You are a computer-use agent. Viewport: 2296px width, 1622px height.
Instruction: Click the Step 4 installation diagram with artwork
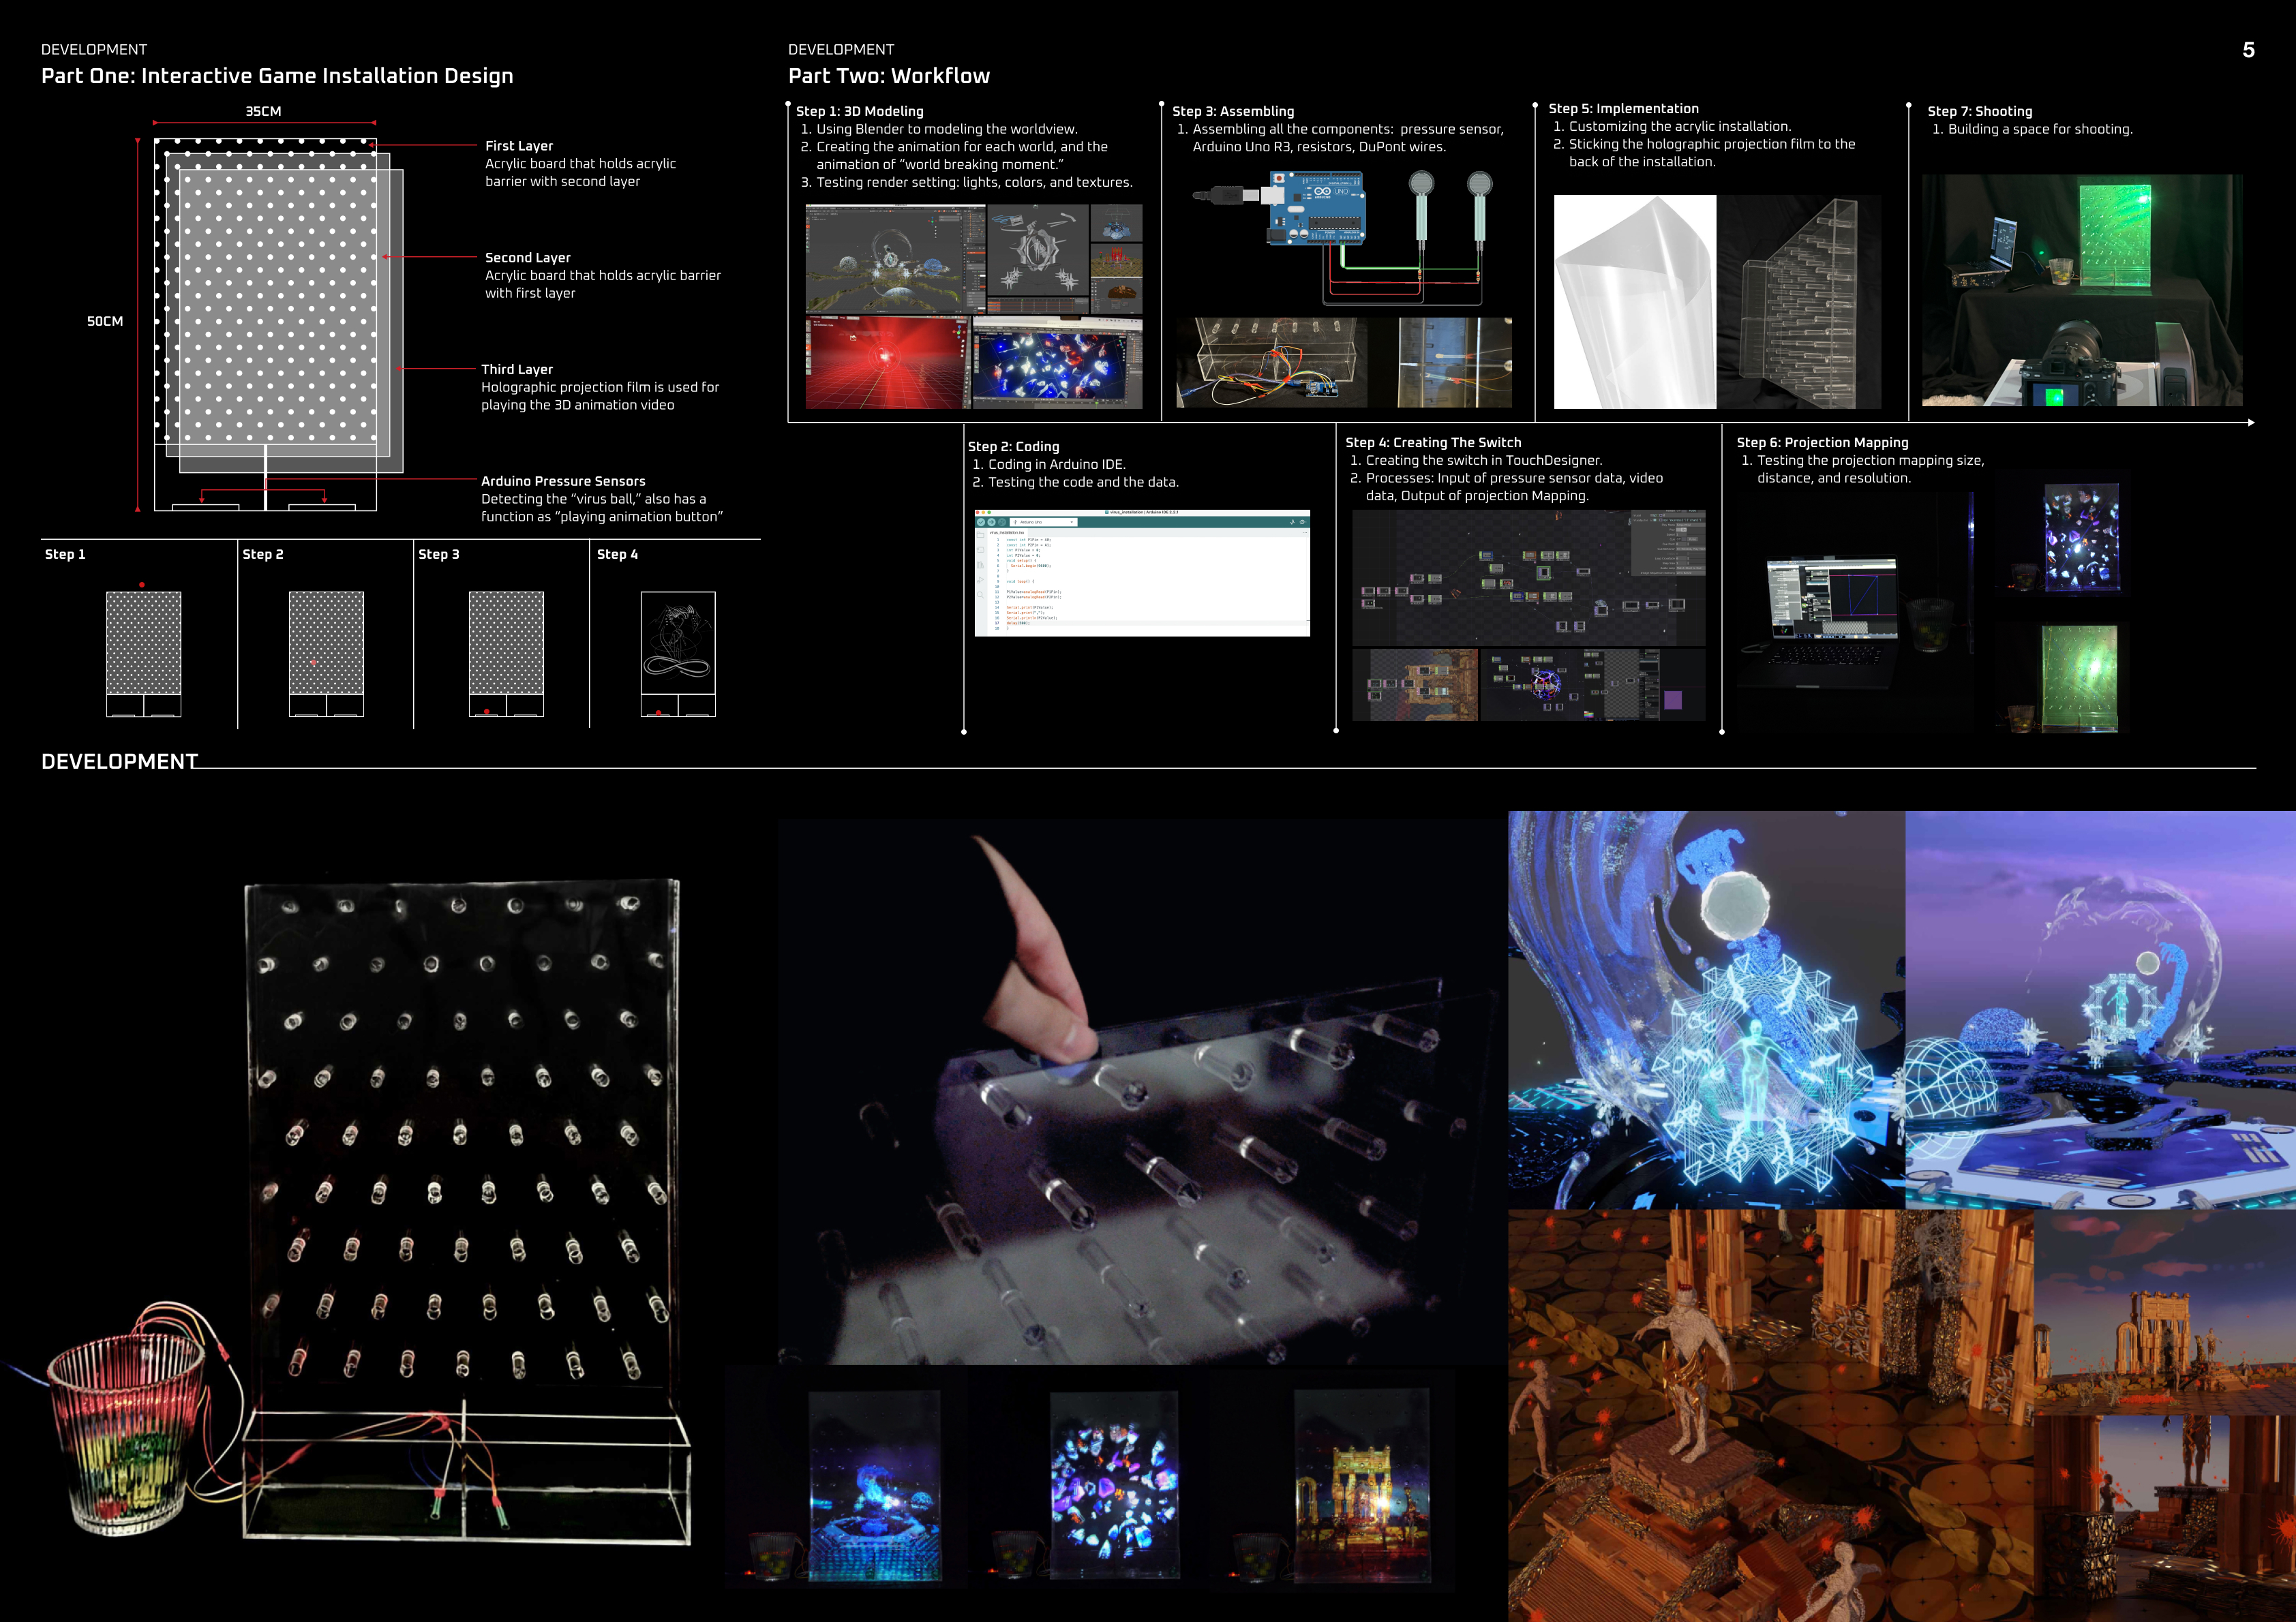pyautogui.click(x=678, y=642)
